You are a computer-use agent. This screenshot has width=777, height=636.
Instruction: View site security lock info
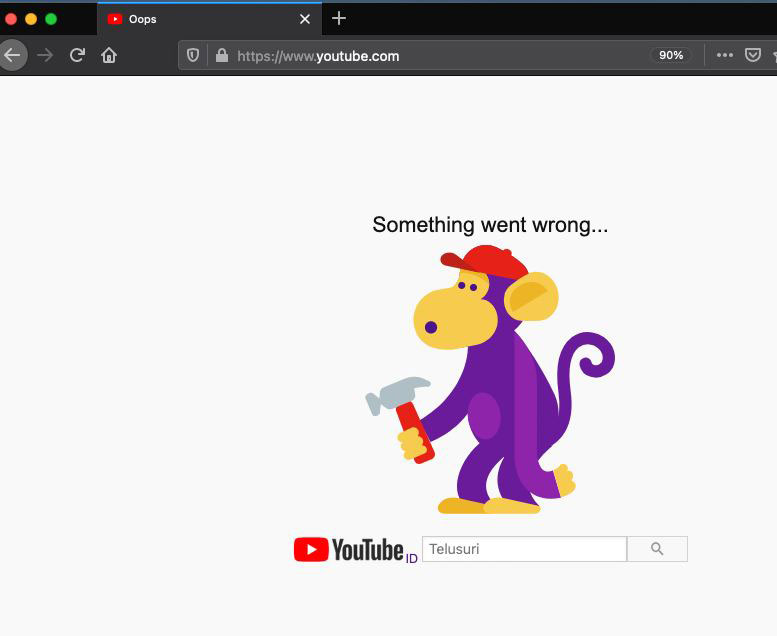[222, 55]
